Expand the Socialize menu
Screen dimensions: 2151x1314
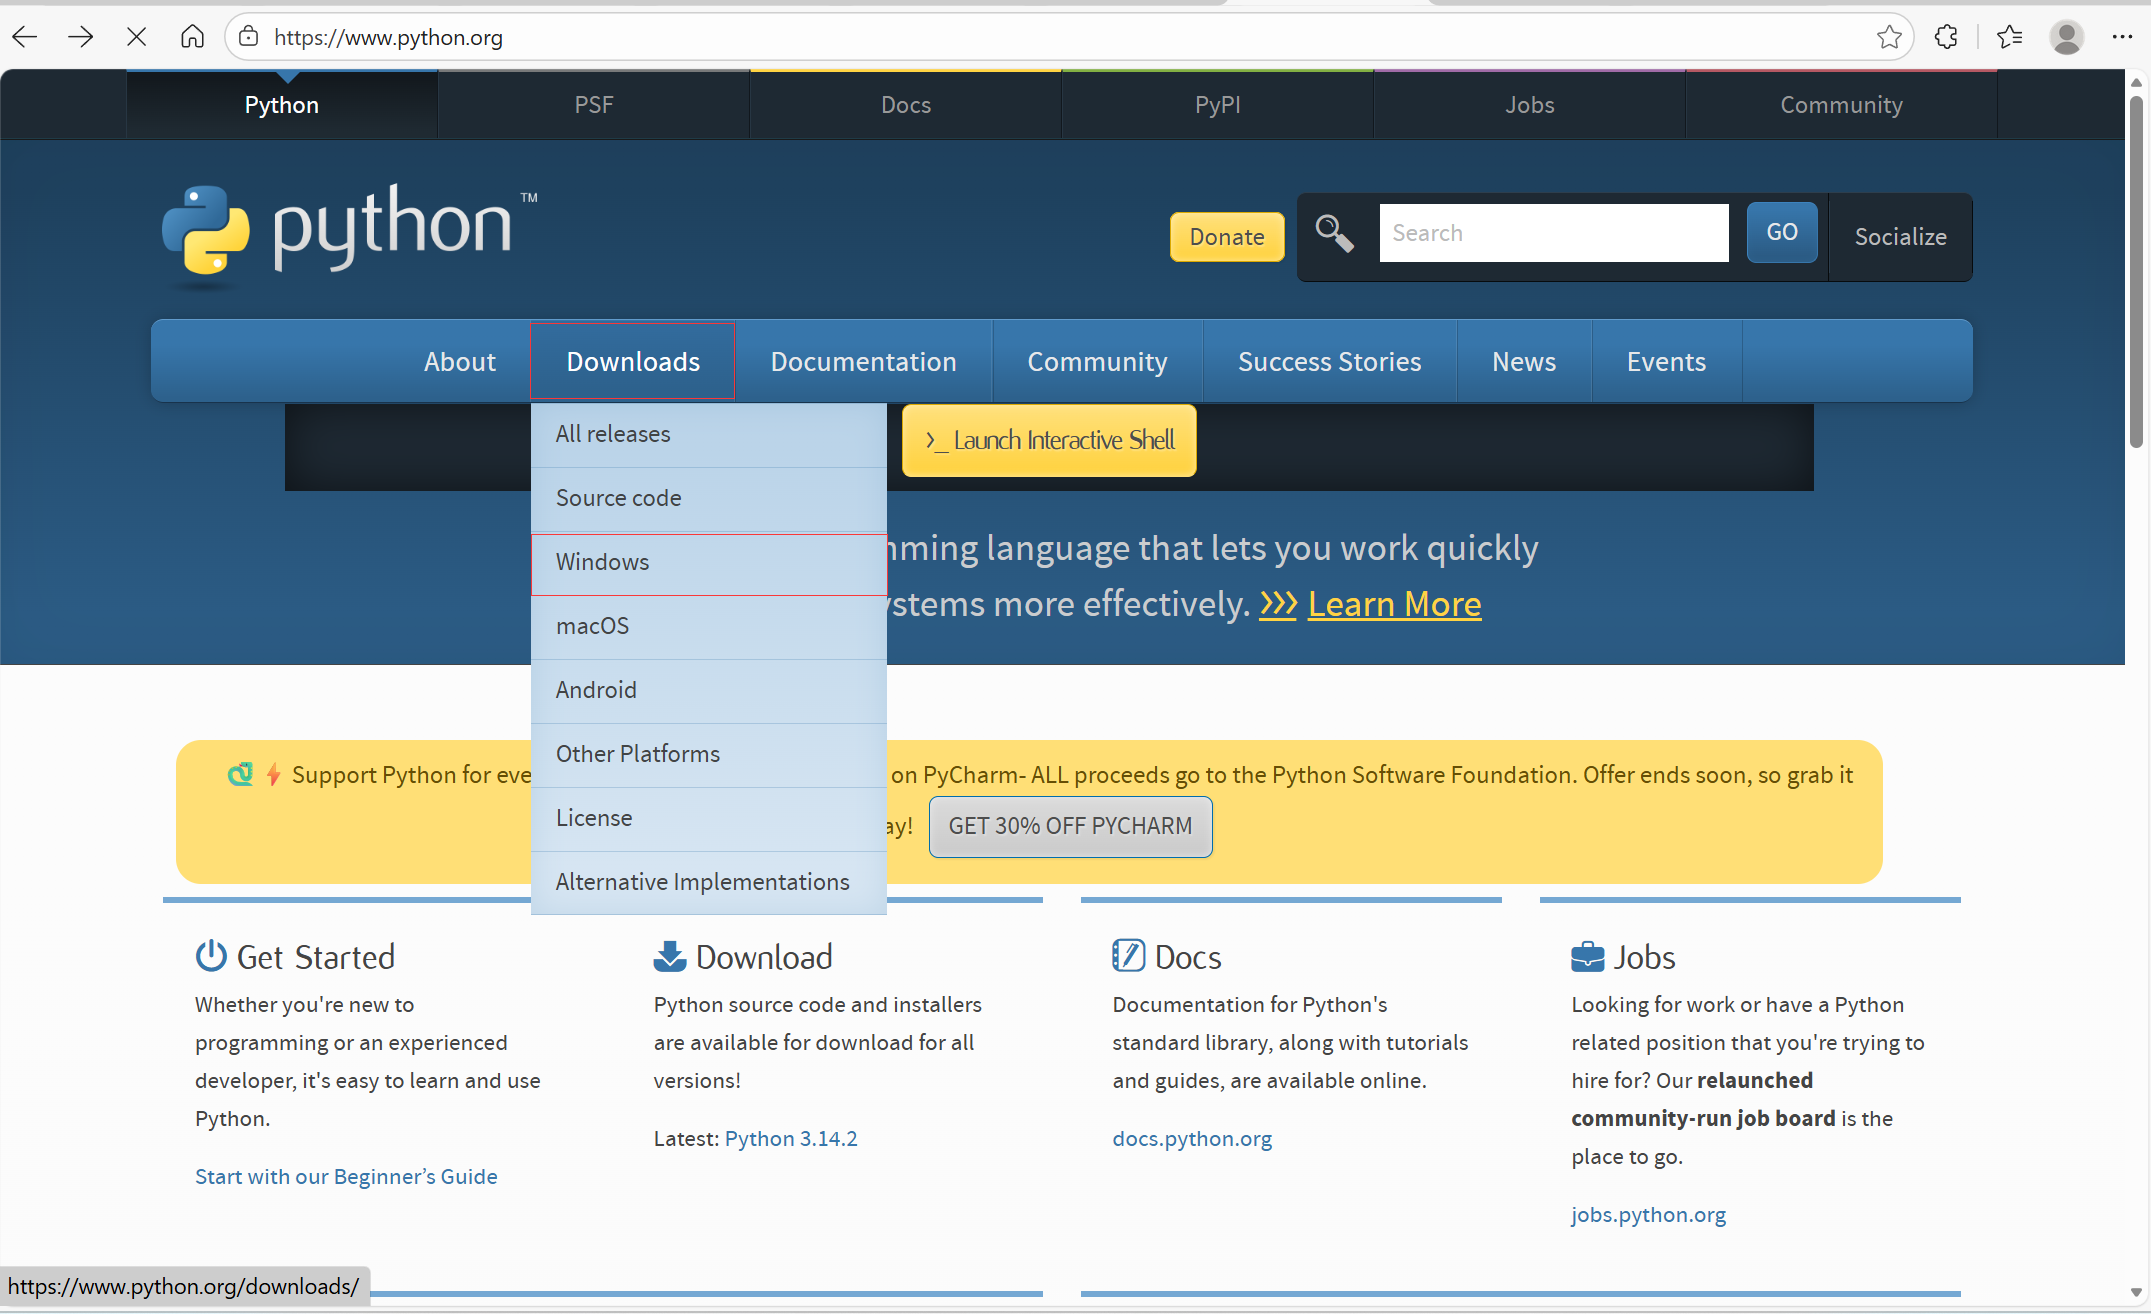(x=1900, y=237)
